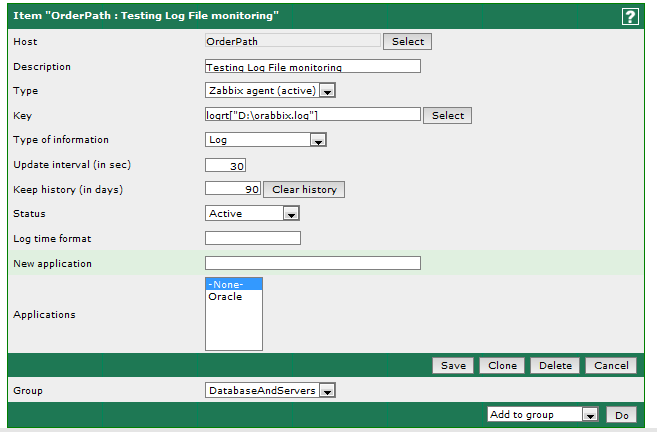Clone this item
This screenshot has height=440, width=657.
click(x=502, y=365)
